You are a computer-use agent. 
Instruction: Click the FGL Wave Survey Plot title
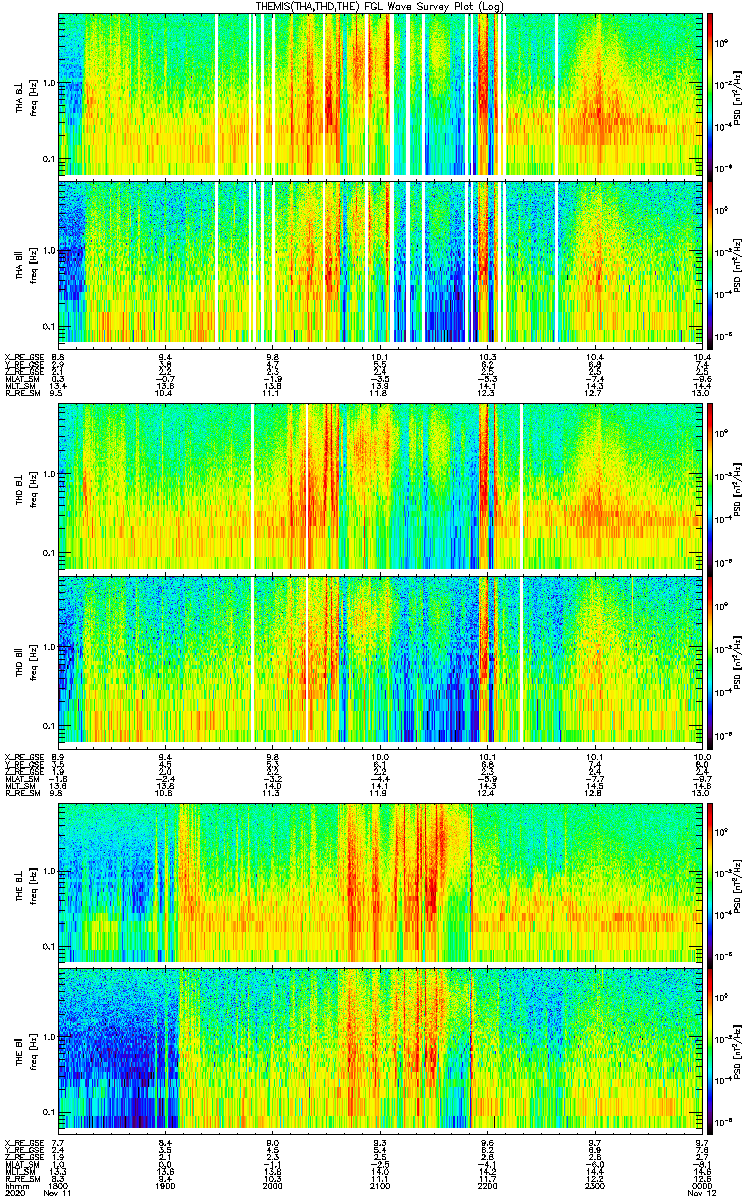coord(381,6)
